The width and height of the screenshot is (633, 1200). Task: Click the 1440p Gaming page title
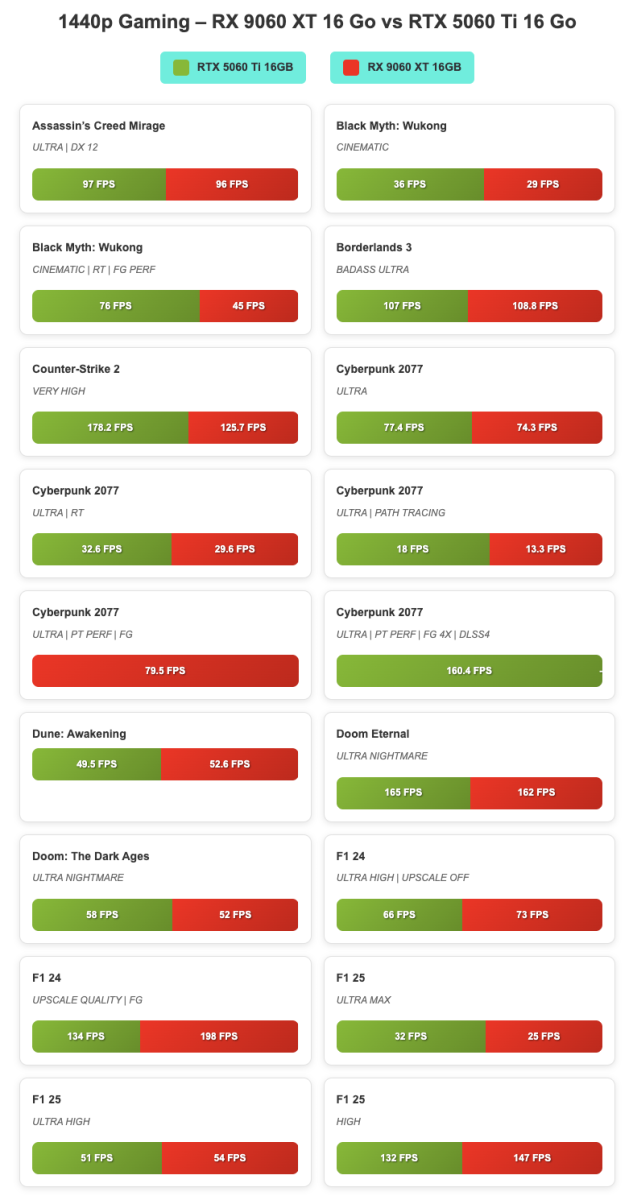point(317,21)
